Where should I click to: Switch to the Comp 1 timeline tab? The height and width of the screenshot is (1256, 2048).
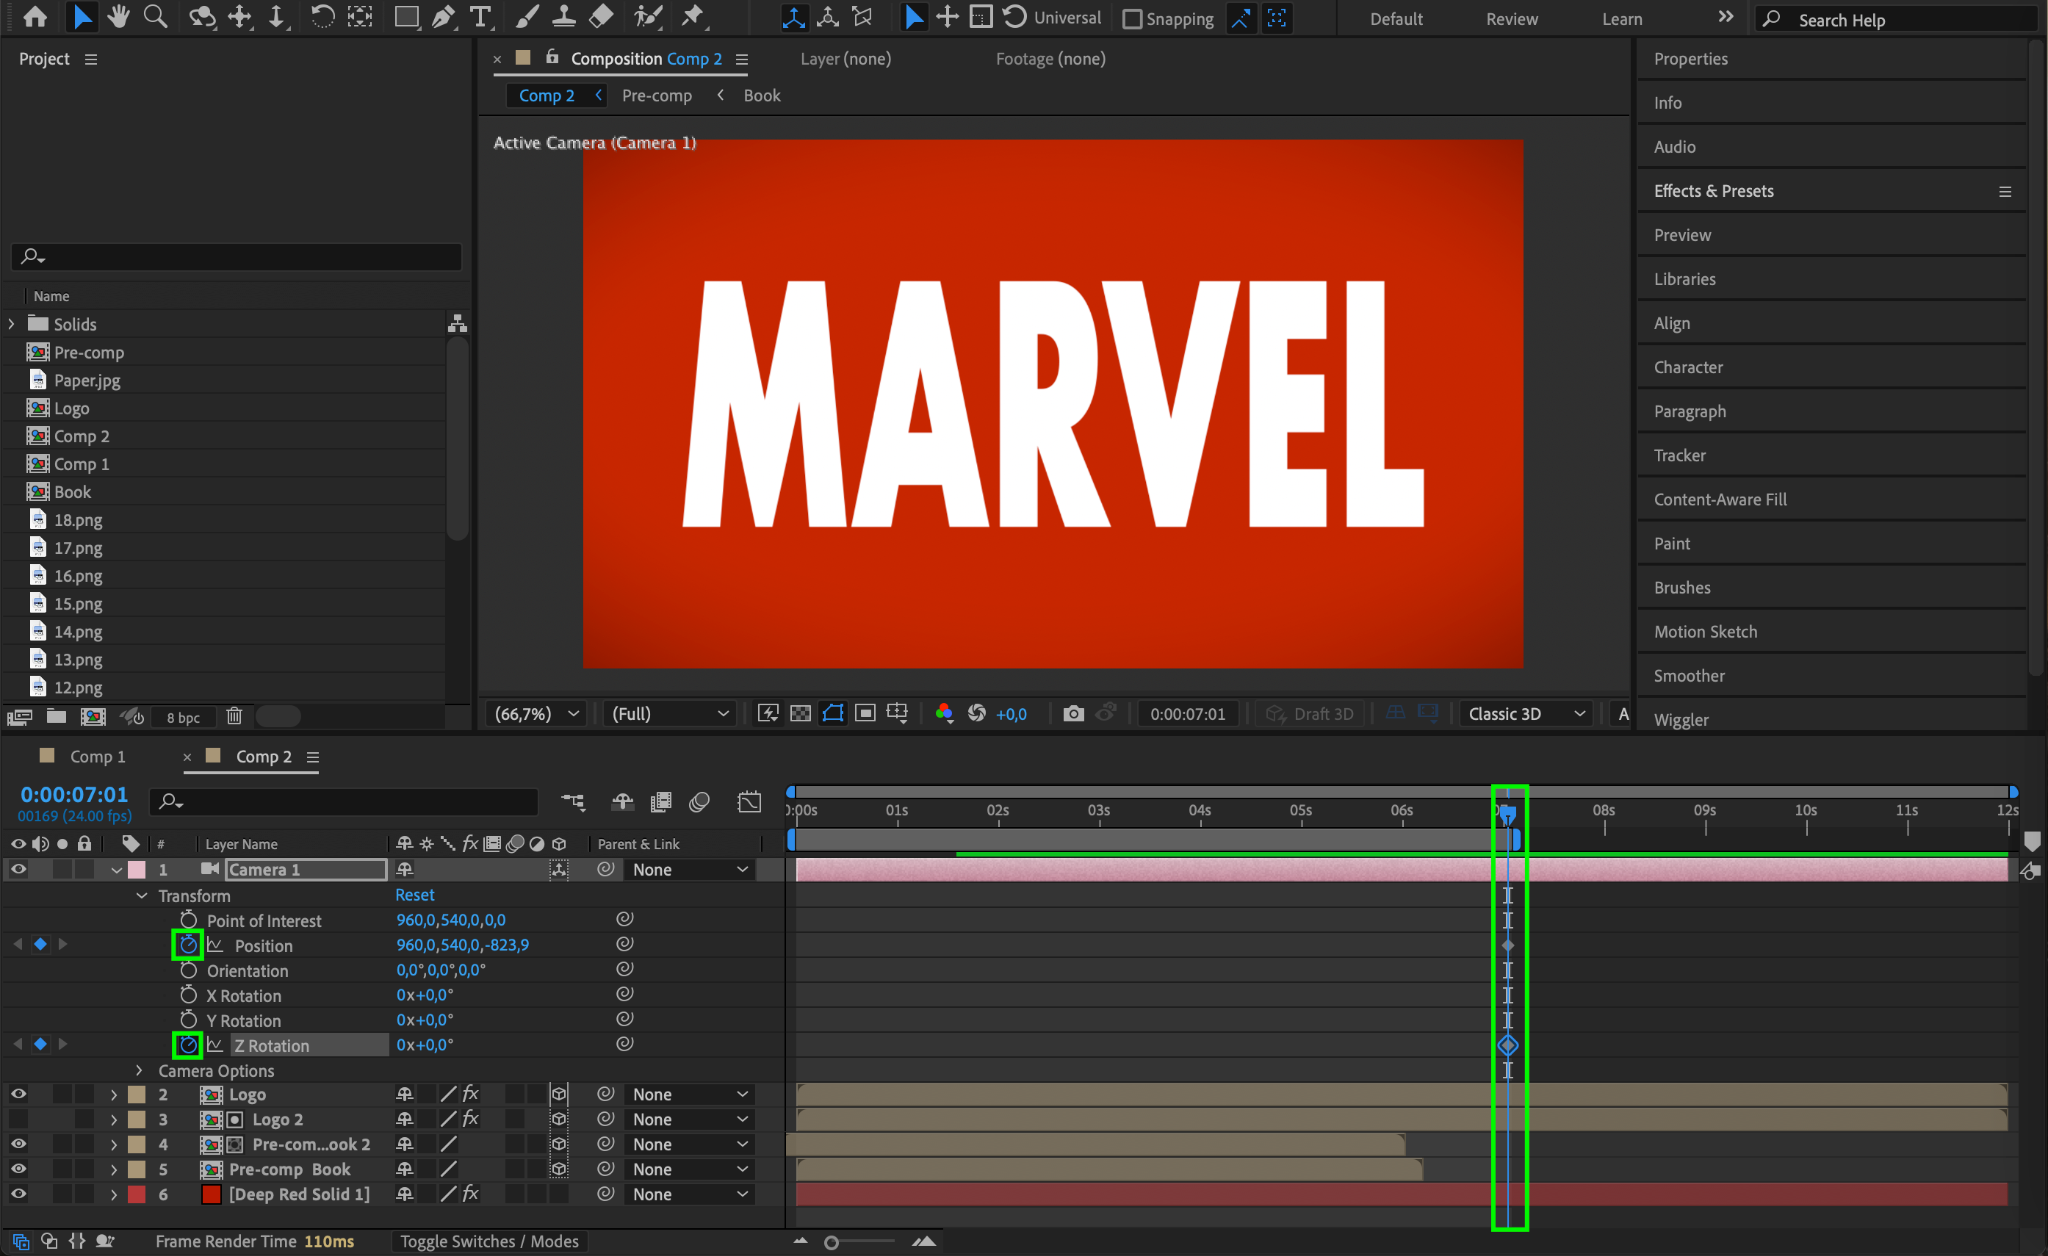tap(97, 757)
